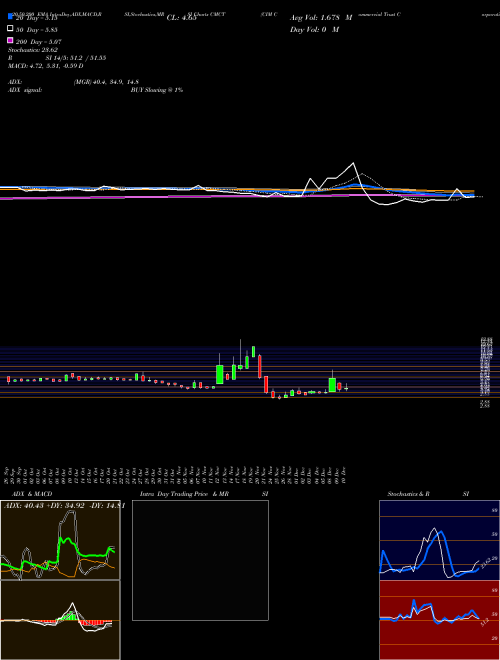Click the magenta 200 Day legend swatch
This screenshot has width=500, height=660.
coord(10,40)
